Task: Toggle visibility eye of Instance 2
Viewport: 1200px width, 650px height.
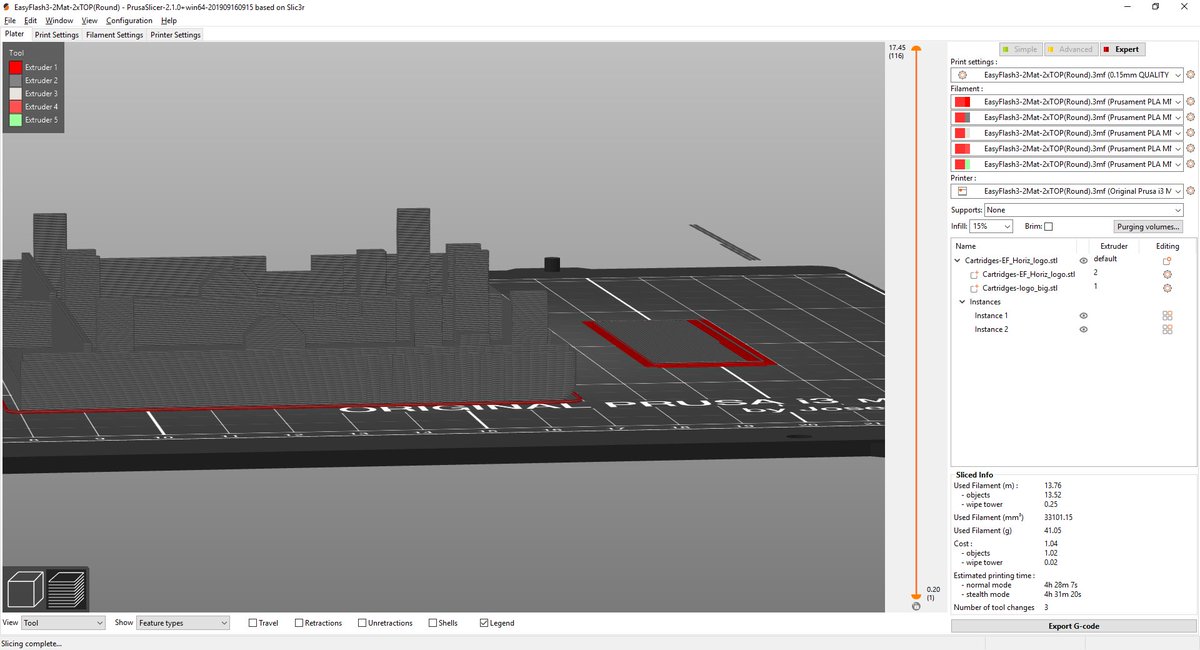Action: pos(1083,330)
